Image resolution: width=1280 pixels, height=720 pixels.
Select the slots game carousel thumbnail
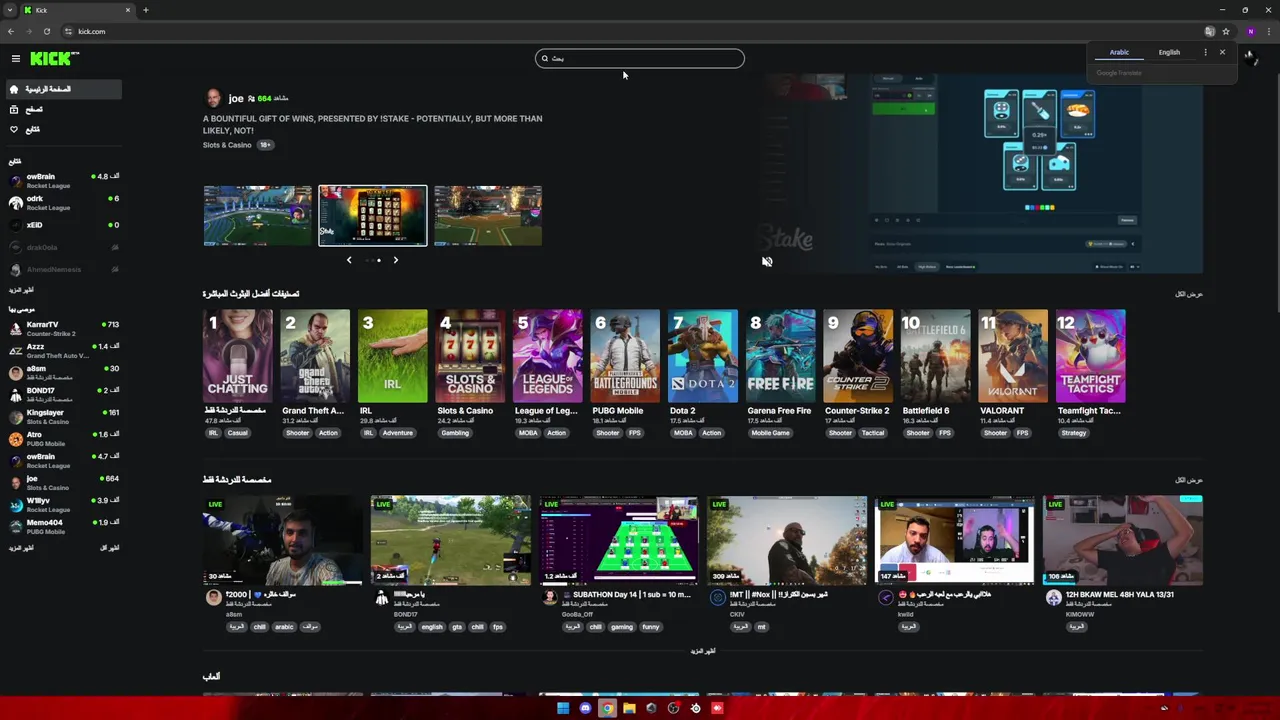373,215
